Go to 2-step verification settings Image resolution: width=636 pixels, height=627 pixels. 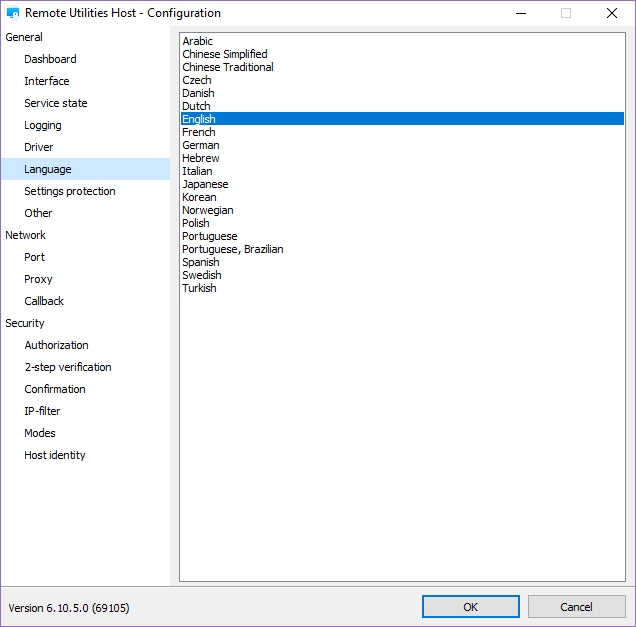pos(68,367)
